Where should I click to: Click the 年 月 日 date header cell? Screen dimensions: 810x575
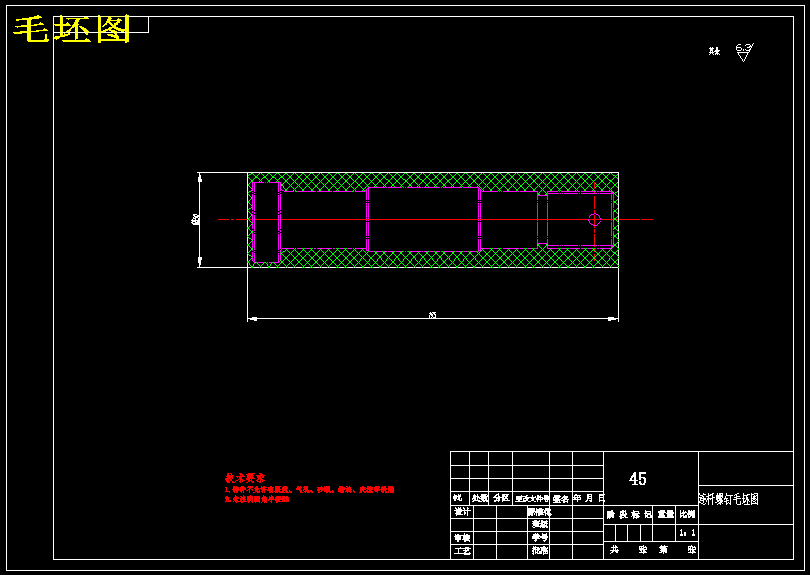(x=588, y=499)
